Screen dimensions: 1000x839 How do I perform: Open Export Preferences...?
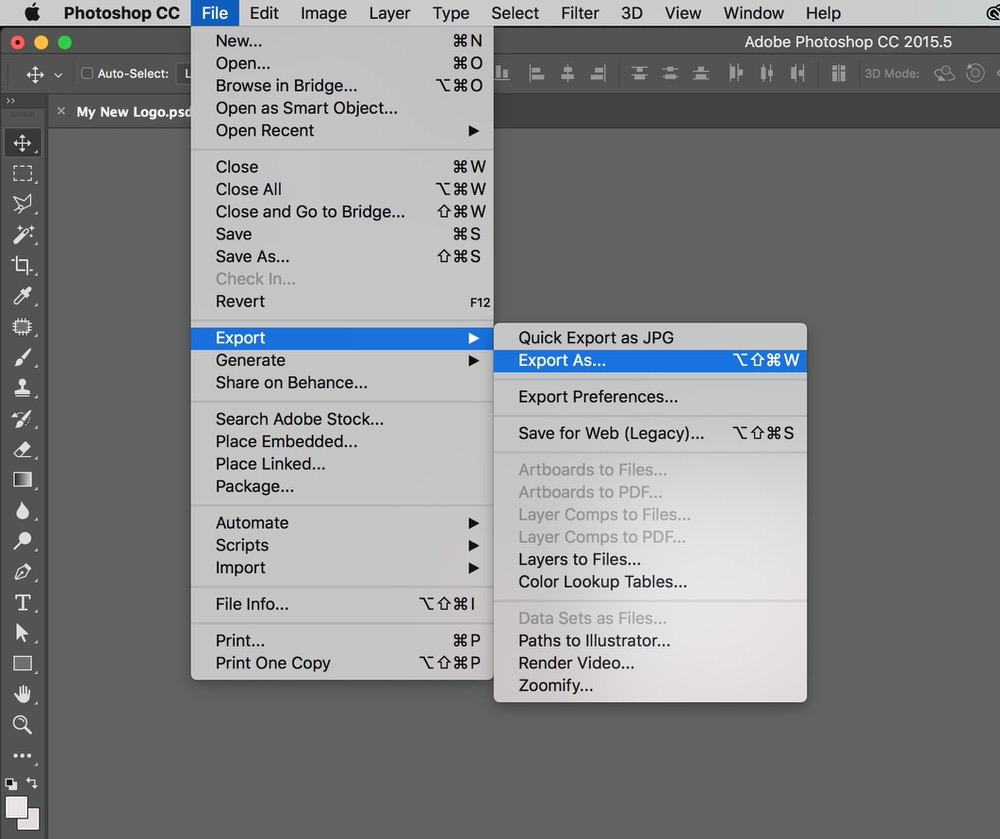pos(650,397)
